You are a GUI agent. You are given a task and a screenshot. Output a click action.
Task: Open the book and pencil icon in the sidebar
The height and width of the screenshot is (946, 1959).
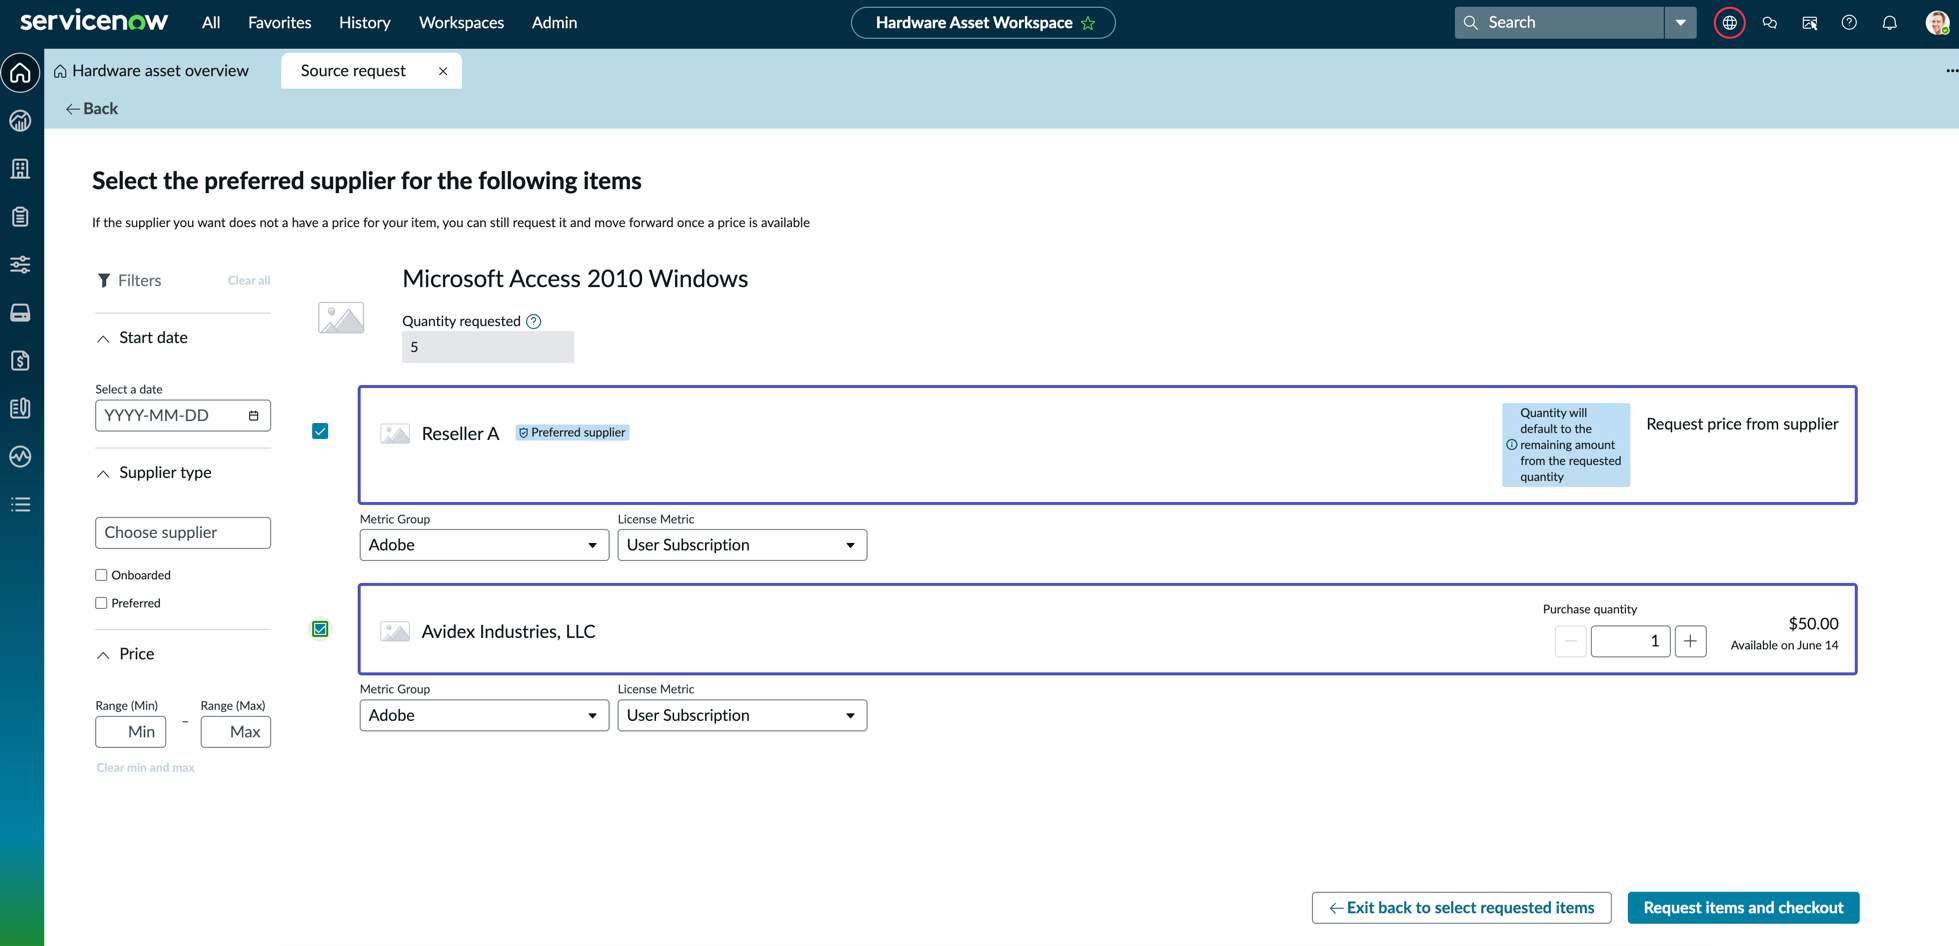pos(21,409)
